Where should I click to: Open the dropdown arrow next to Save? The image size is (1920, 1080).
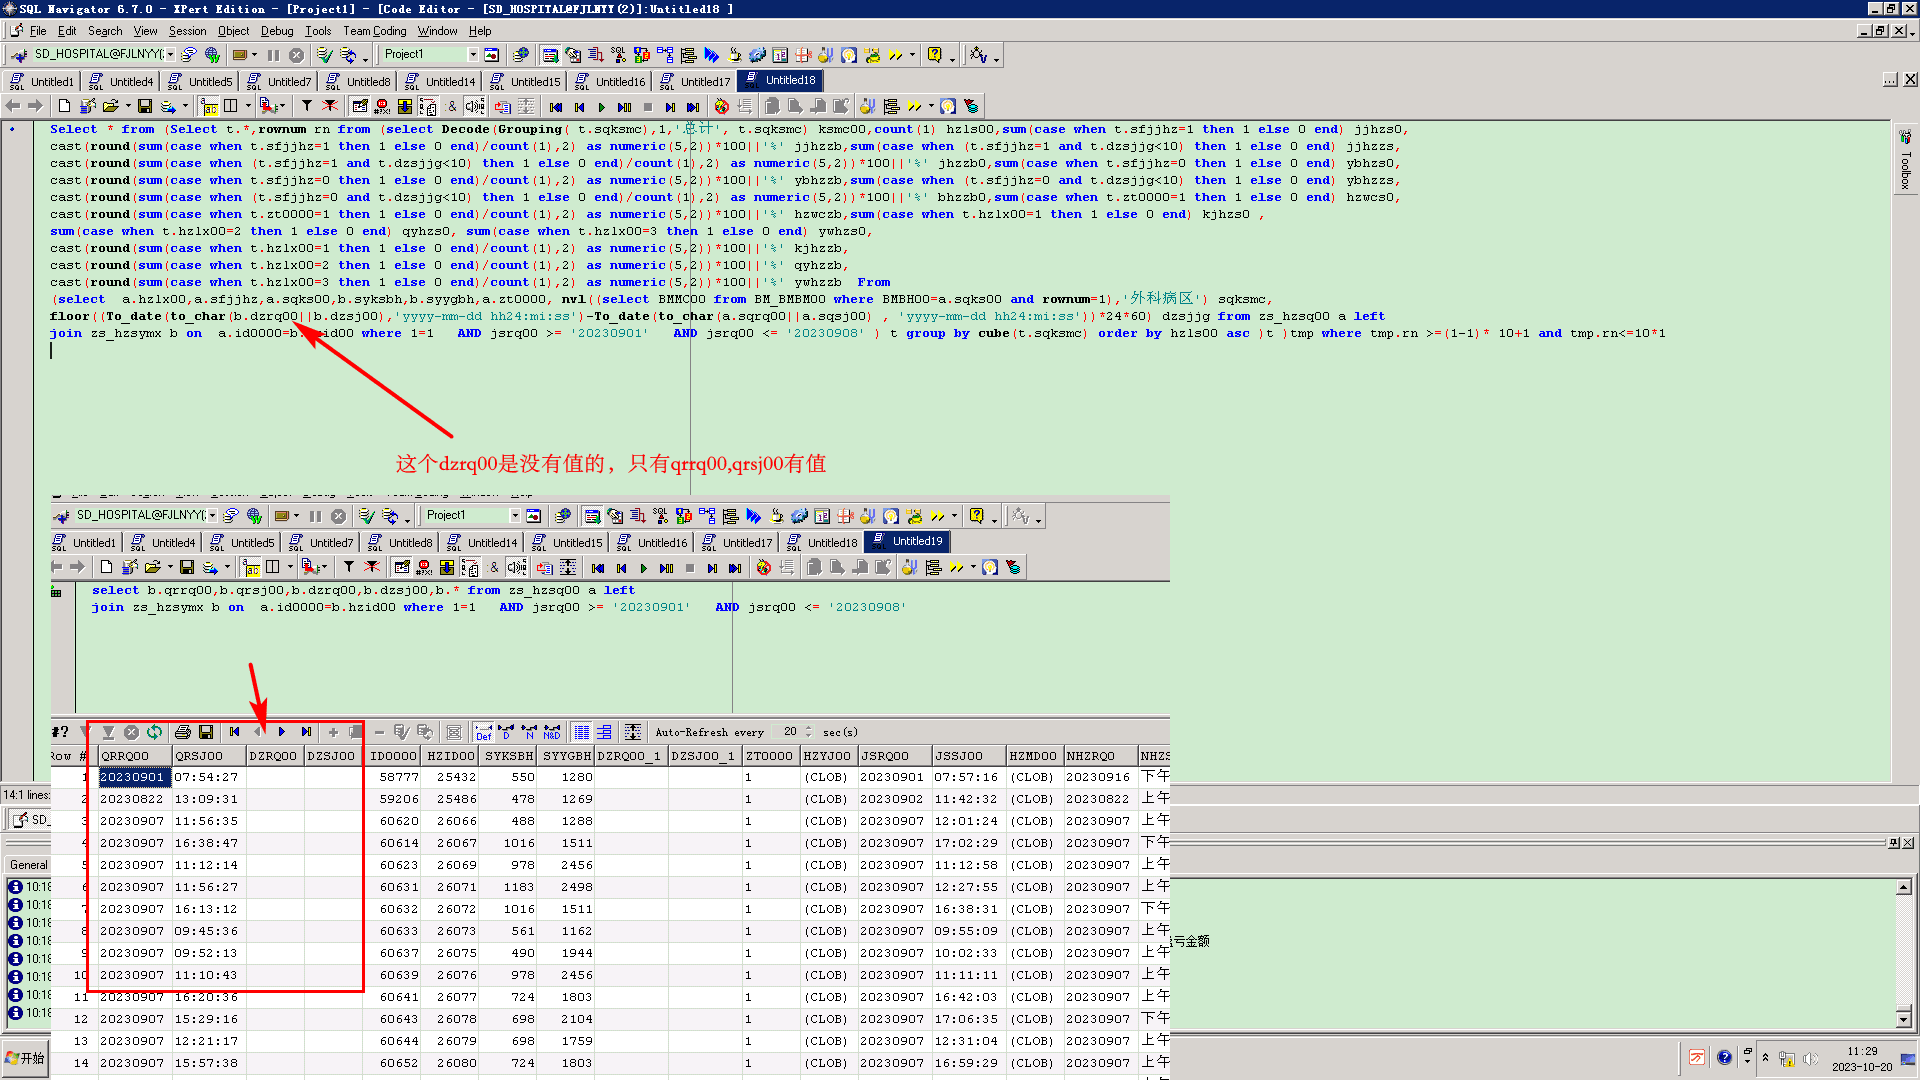click(186, 107)
